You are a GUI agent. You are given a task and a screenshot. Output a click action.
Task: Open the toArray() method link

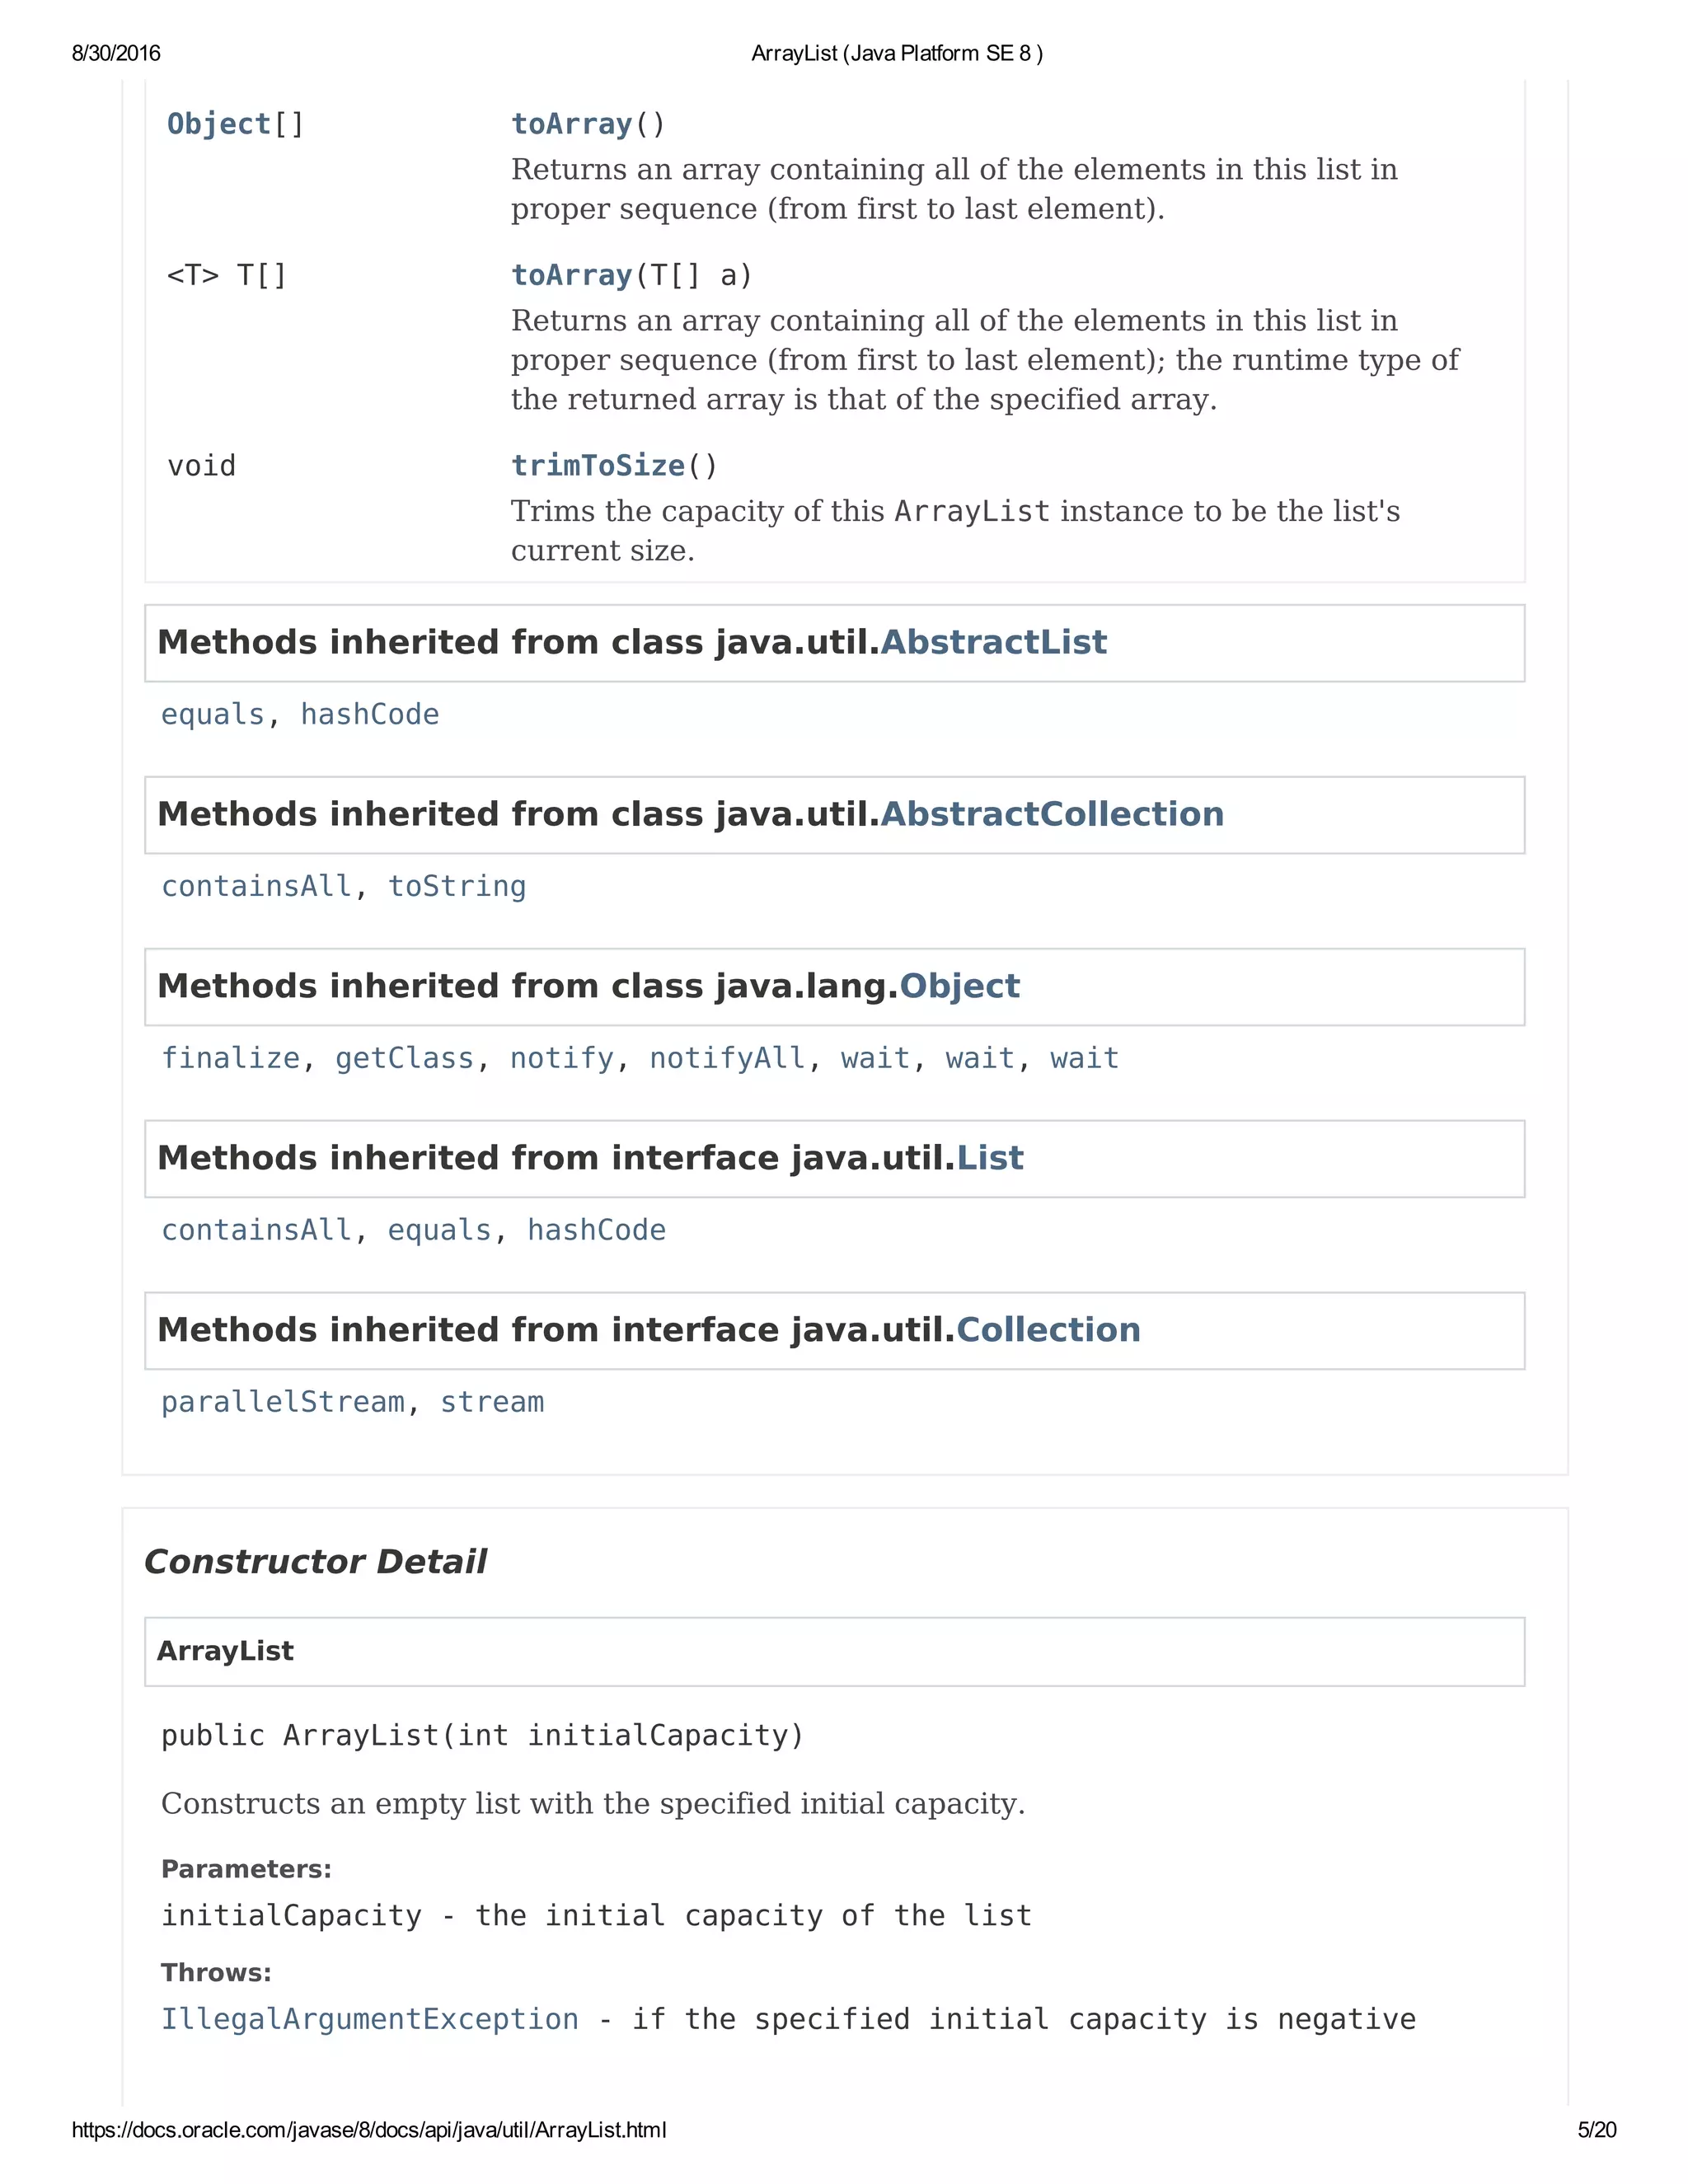pyautogui.click(x=571, y=124)
